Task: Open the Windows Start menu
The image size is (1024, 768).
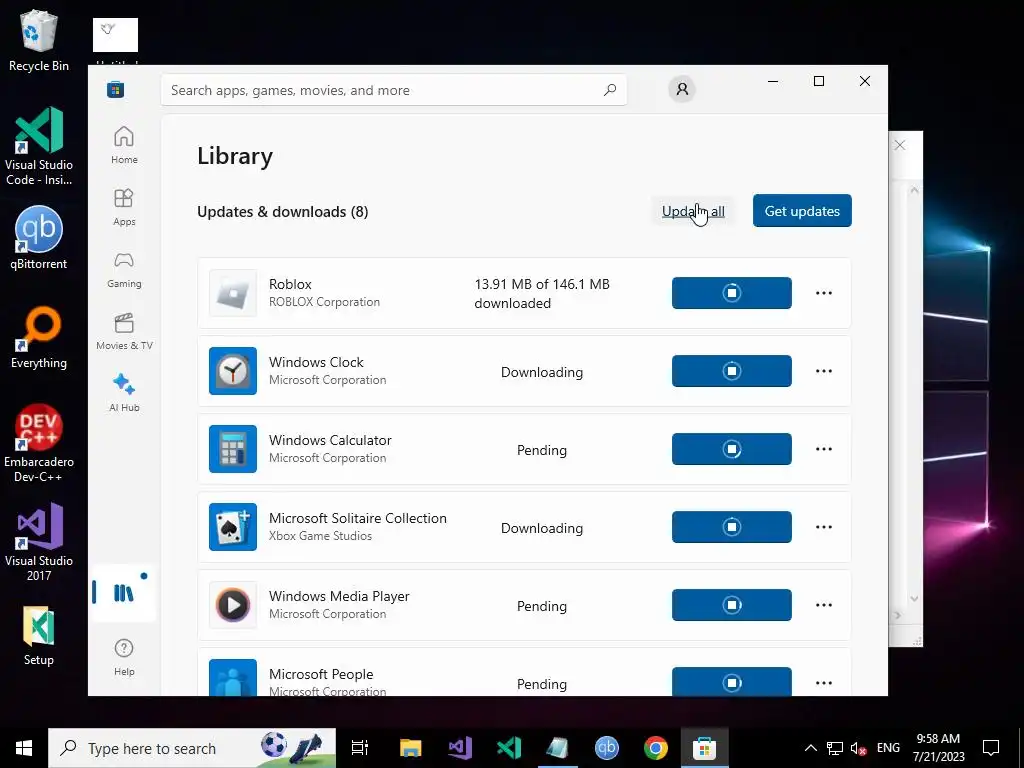Action: point(24,748)
